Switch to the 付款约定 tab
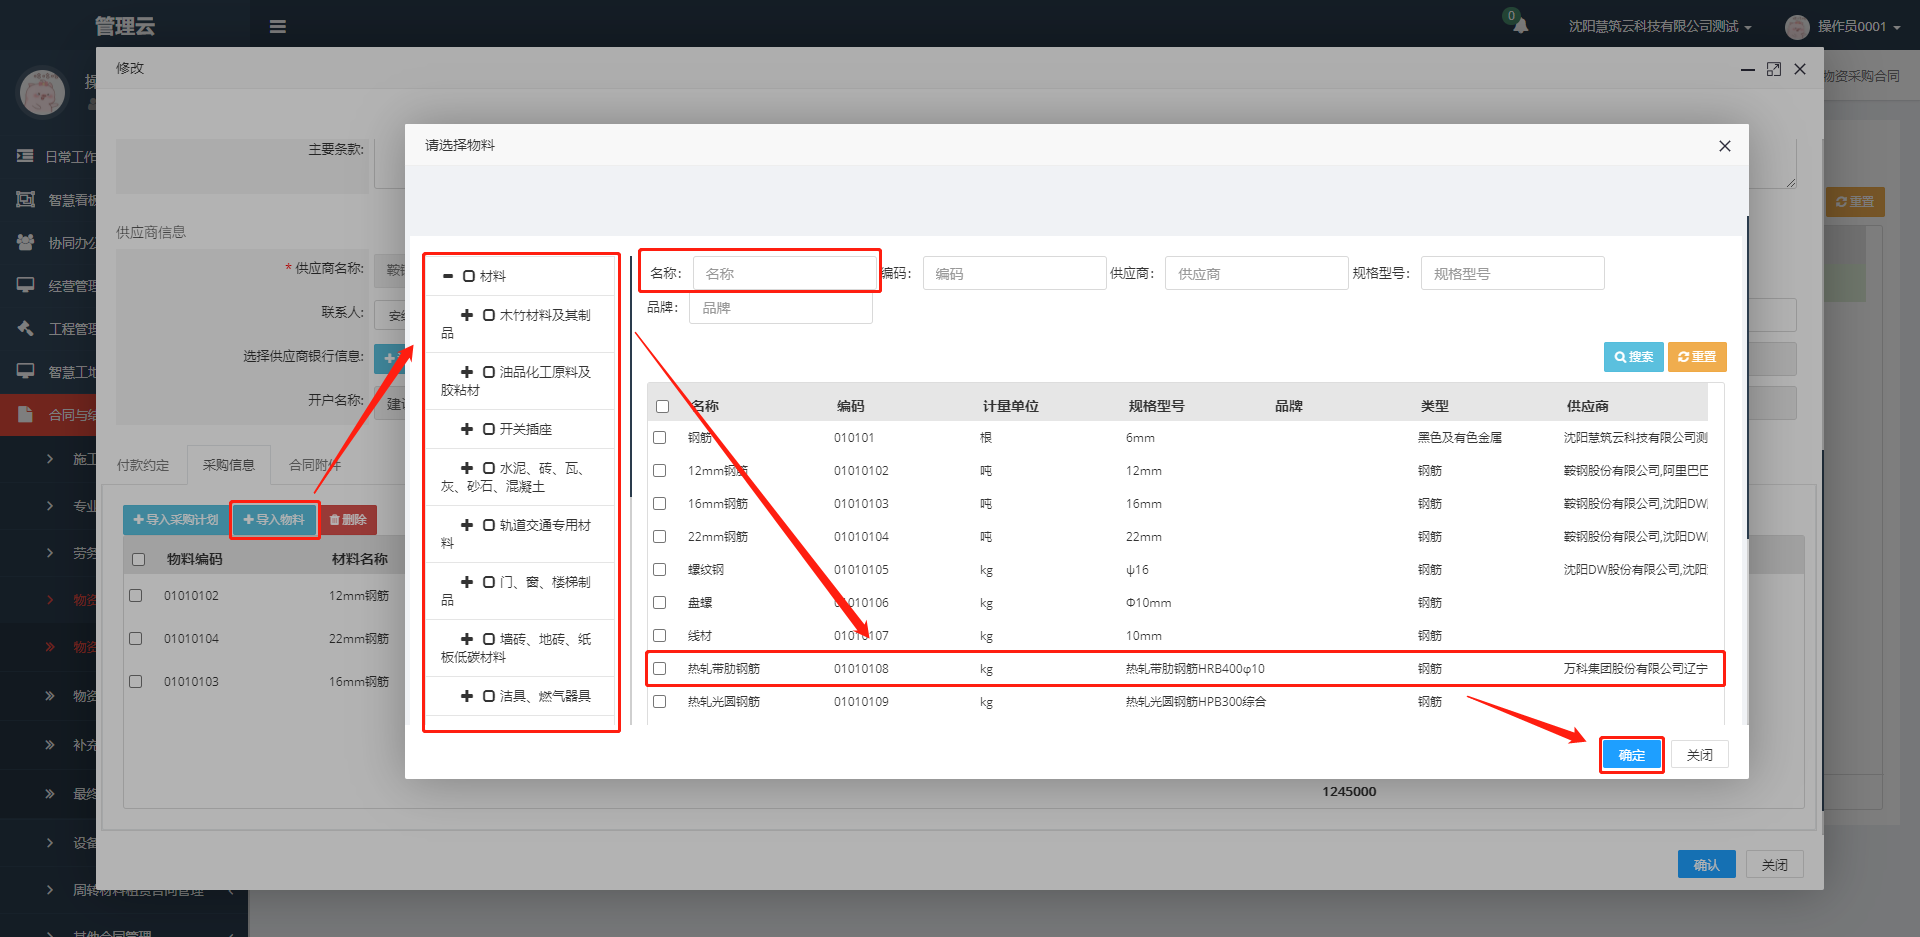 point(143,465)
